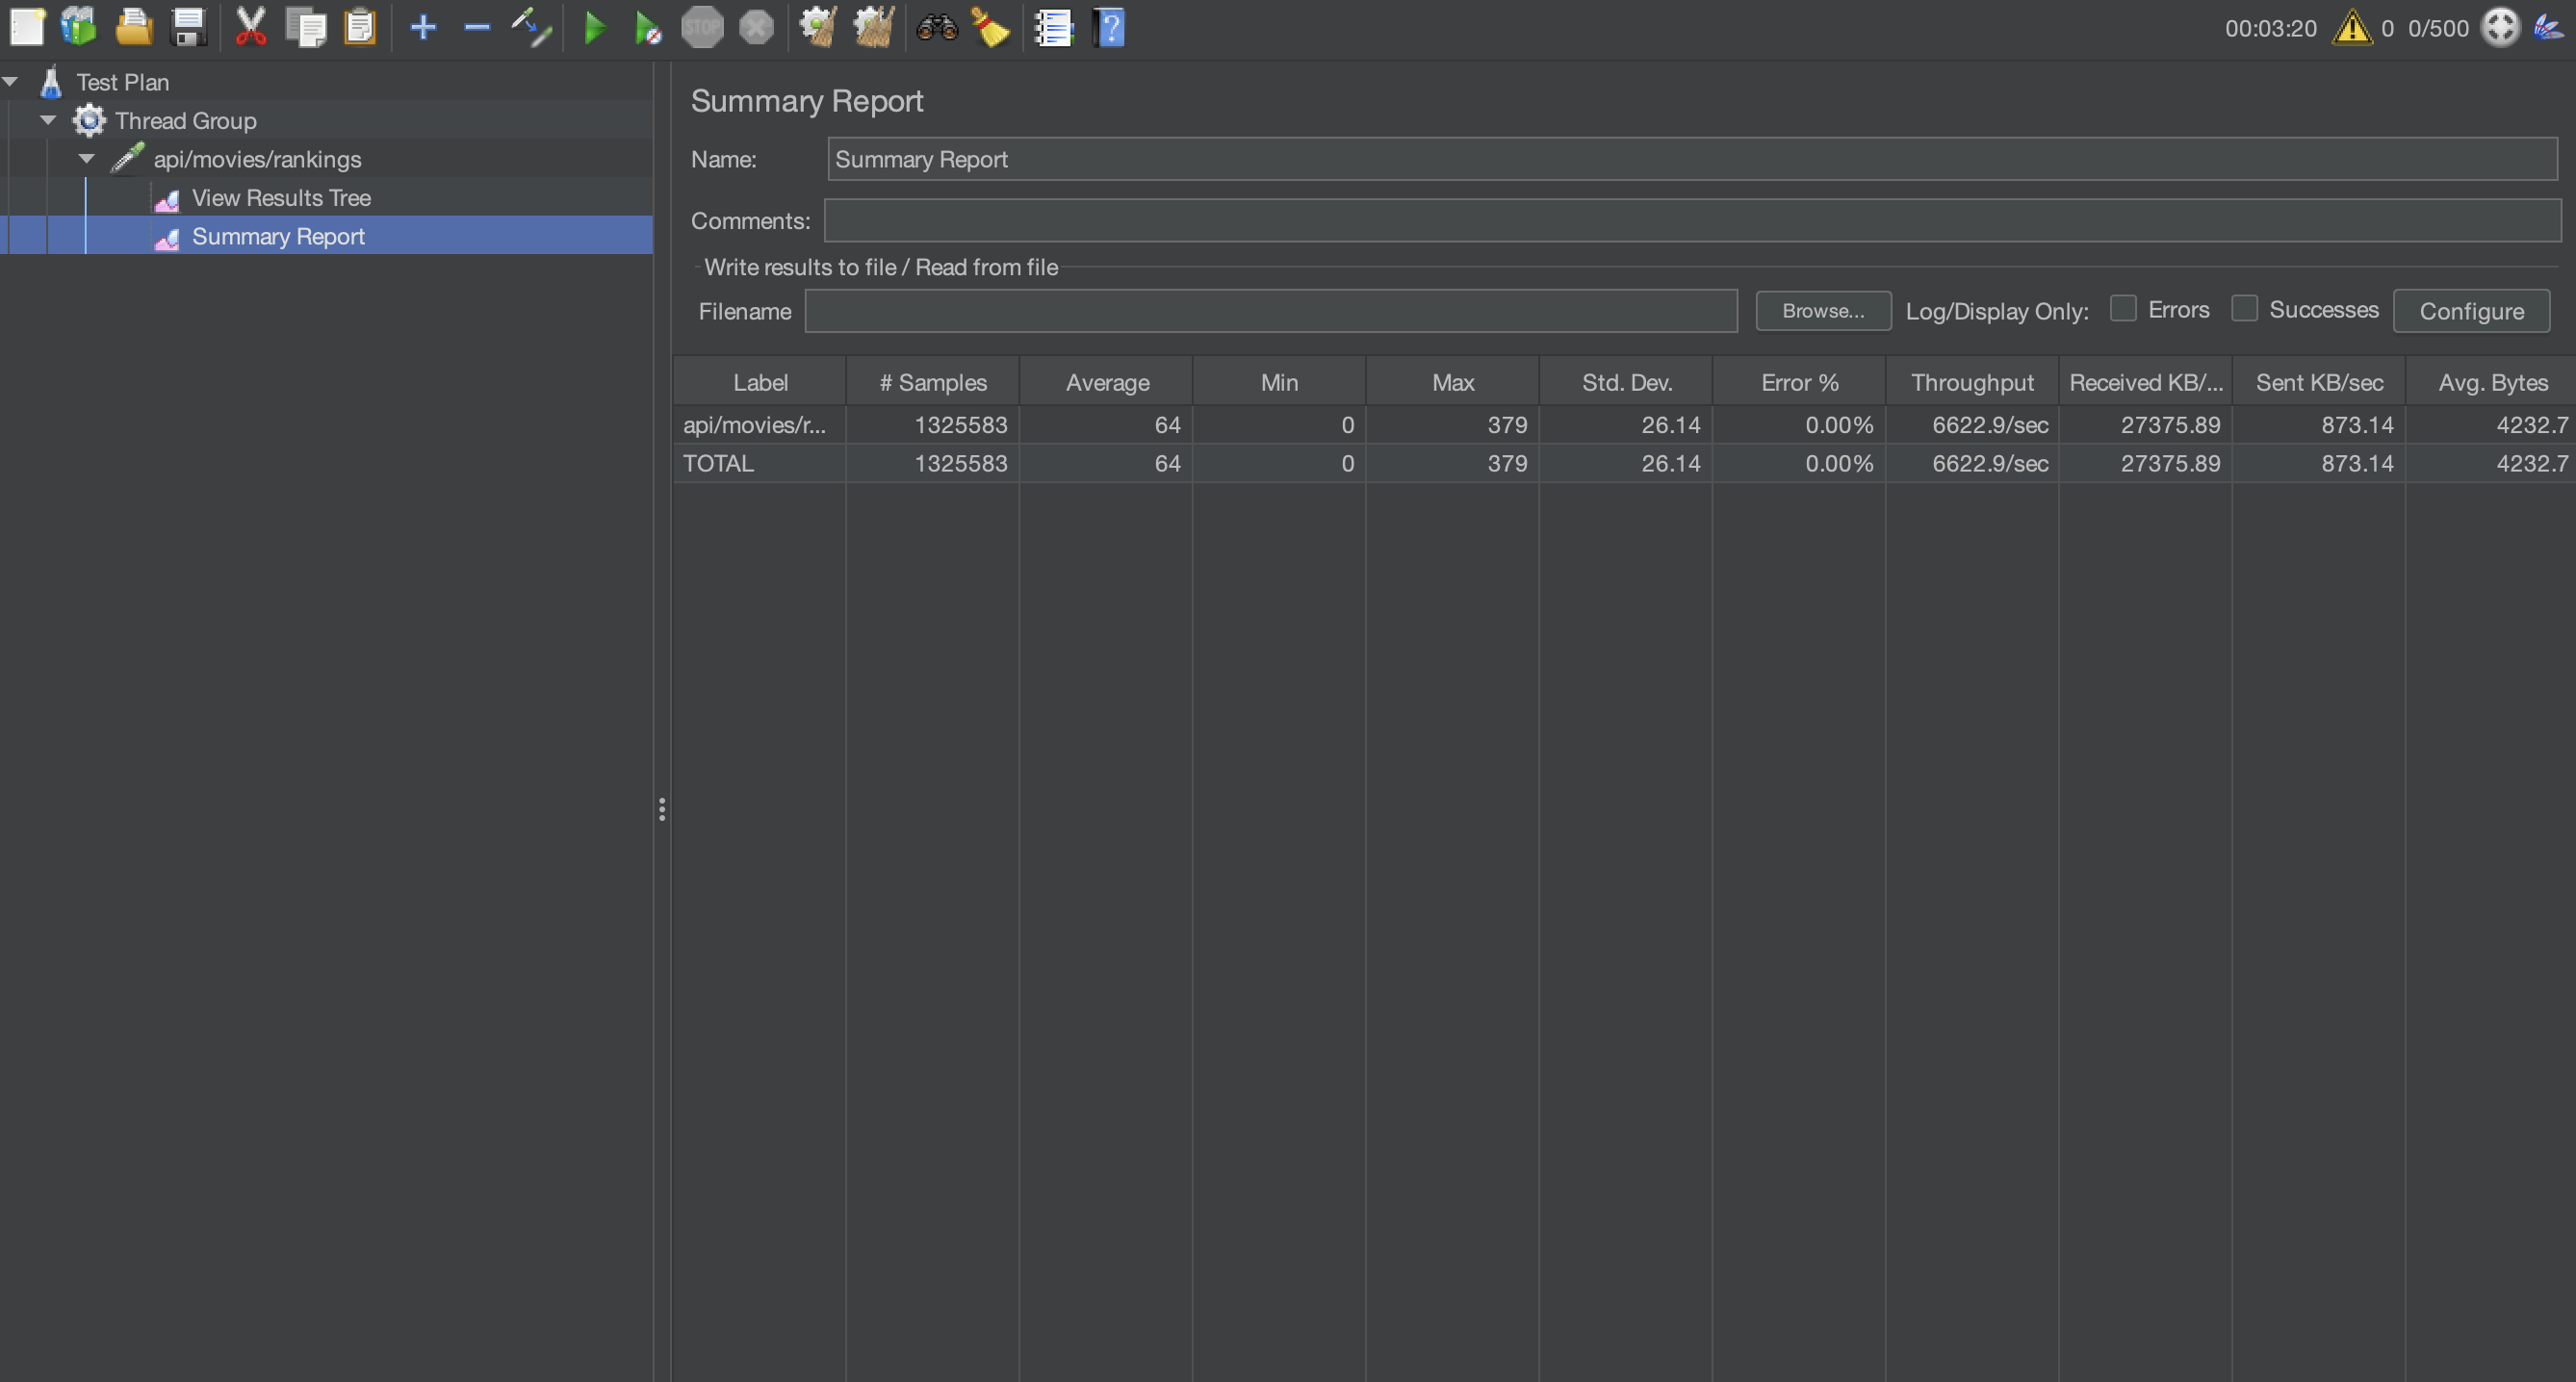Click the yellow warning triangle indicator
This screenshot has height=1382, width=2576.
coord(2351,28)
